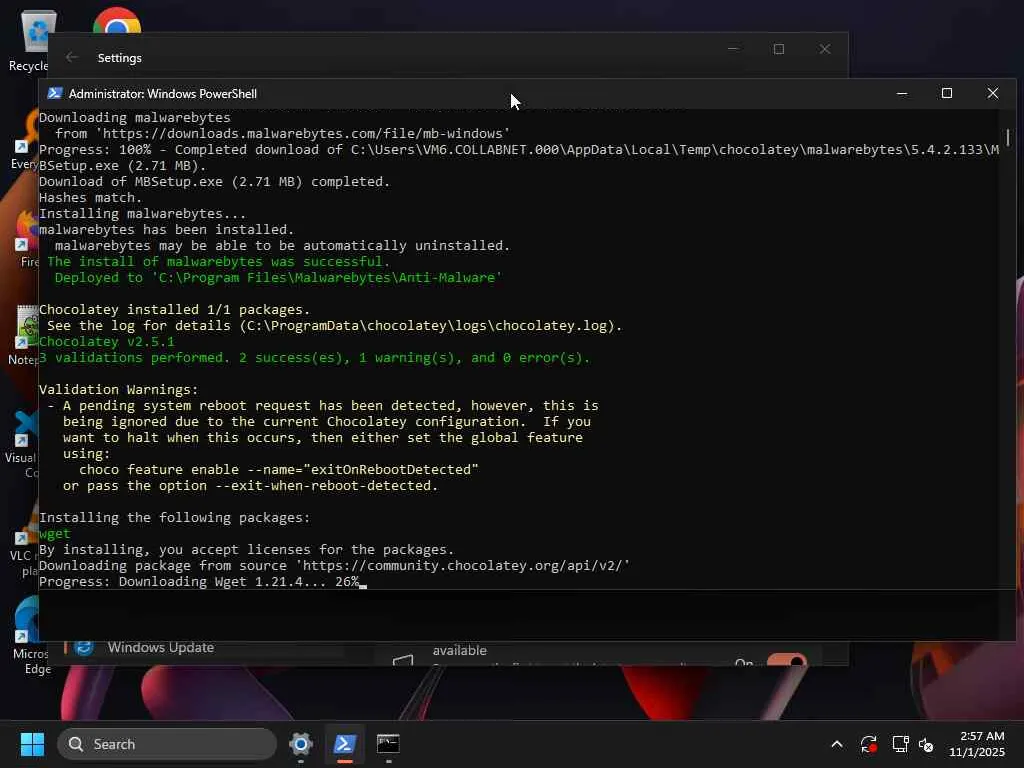Screen dimensions: 1024x768
Task: Open the Visual Studio Code desktop shortcut
Action: 22,445
